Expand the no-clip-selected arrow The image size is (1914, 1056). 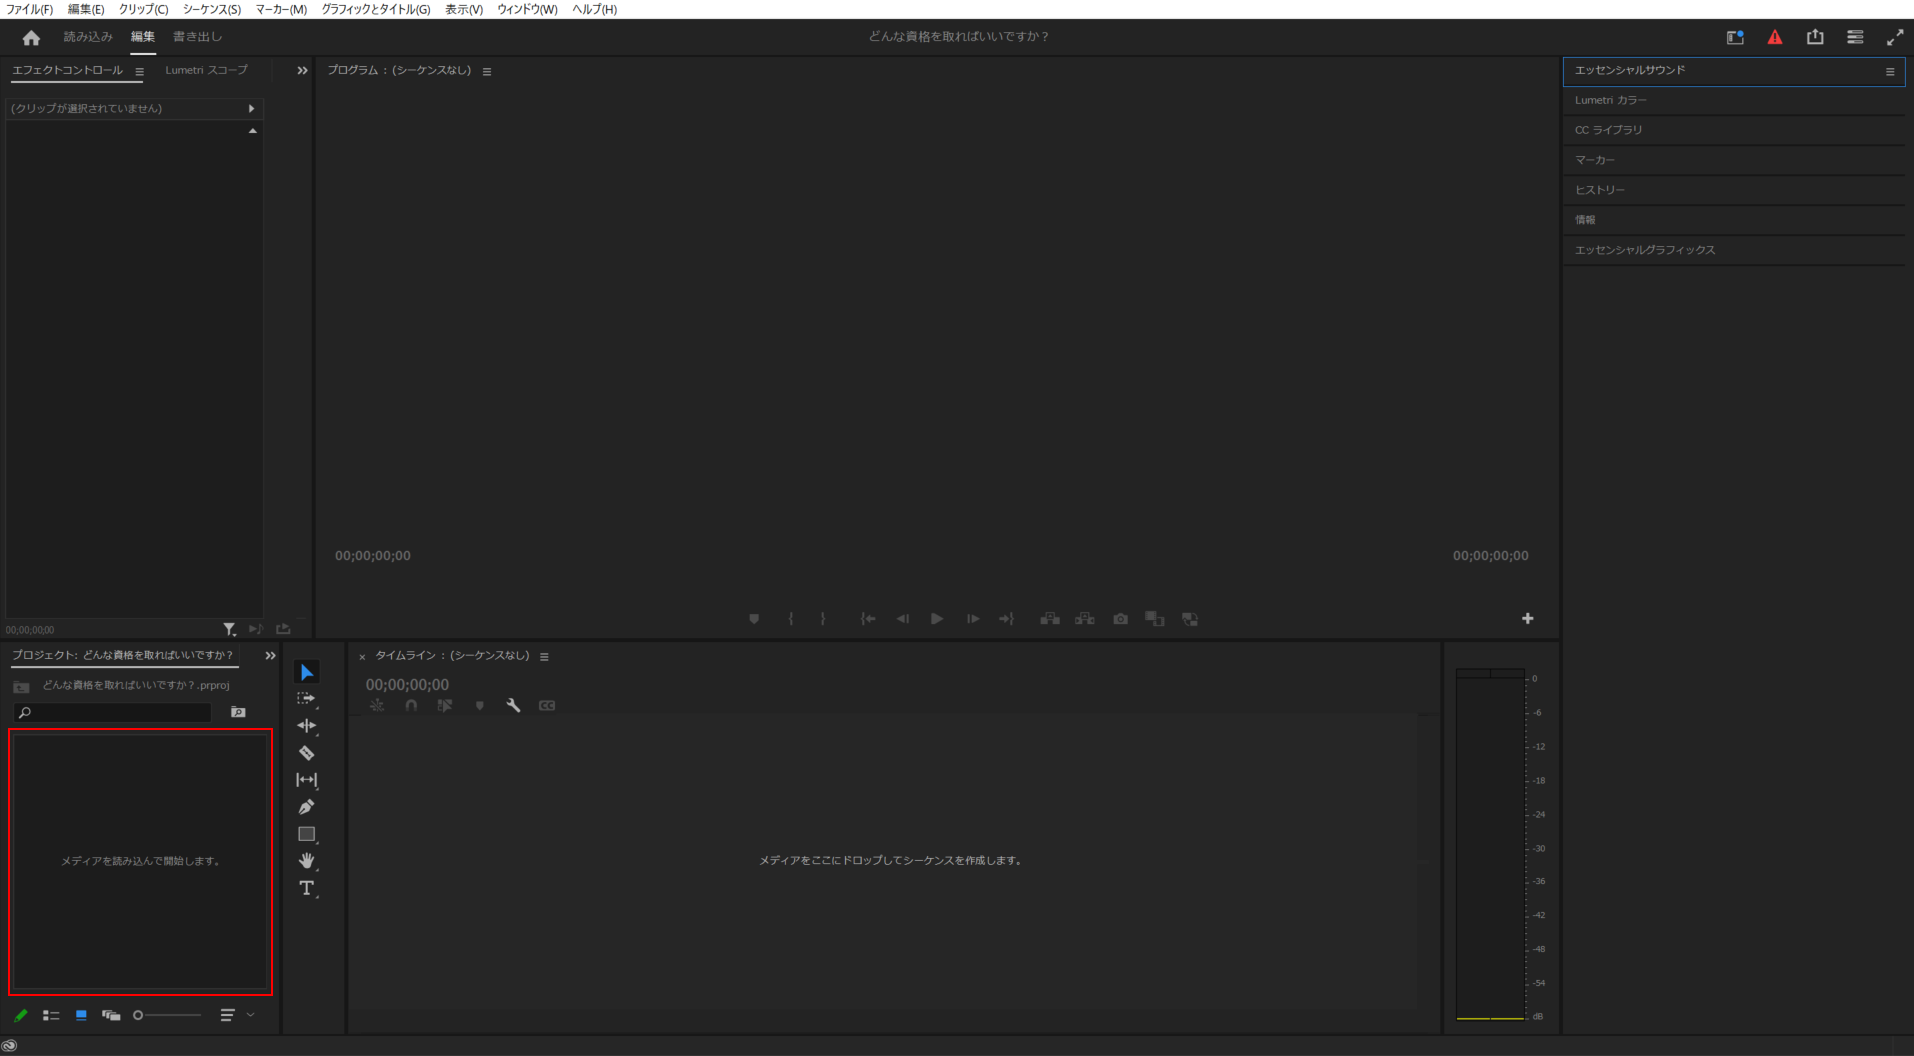click(x=251, y=108)
